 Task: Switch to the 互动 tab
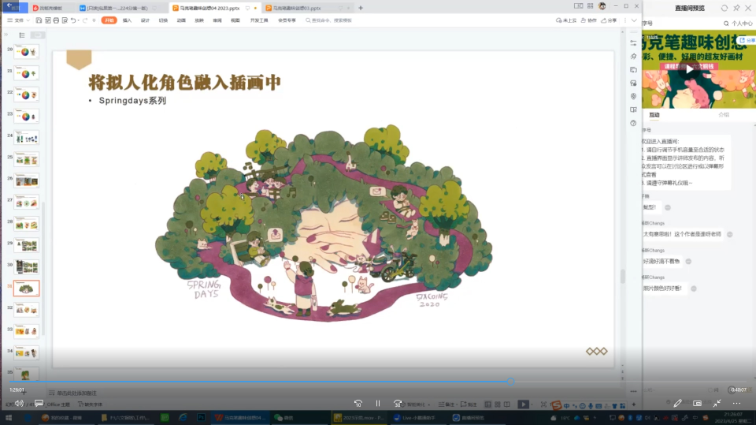(x=654, y=115)
